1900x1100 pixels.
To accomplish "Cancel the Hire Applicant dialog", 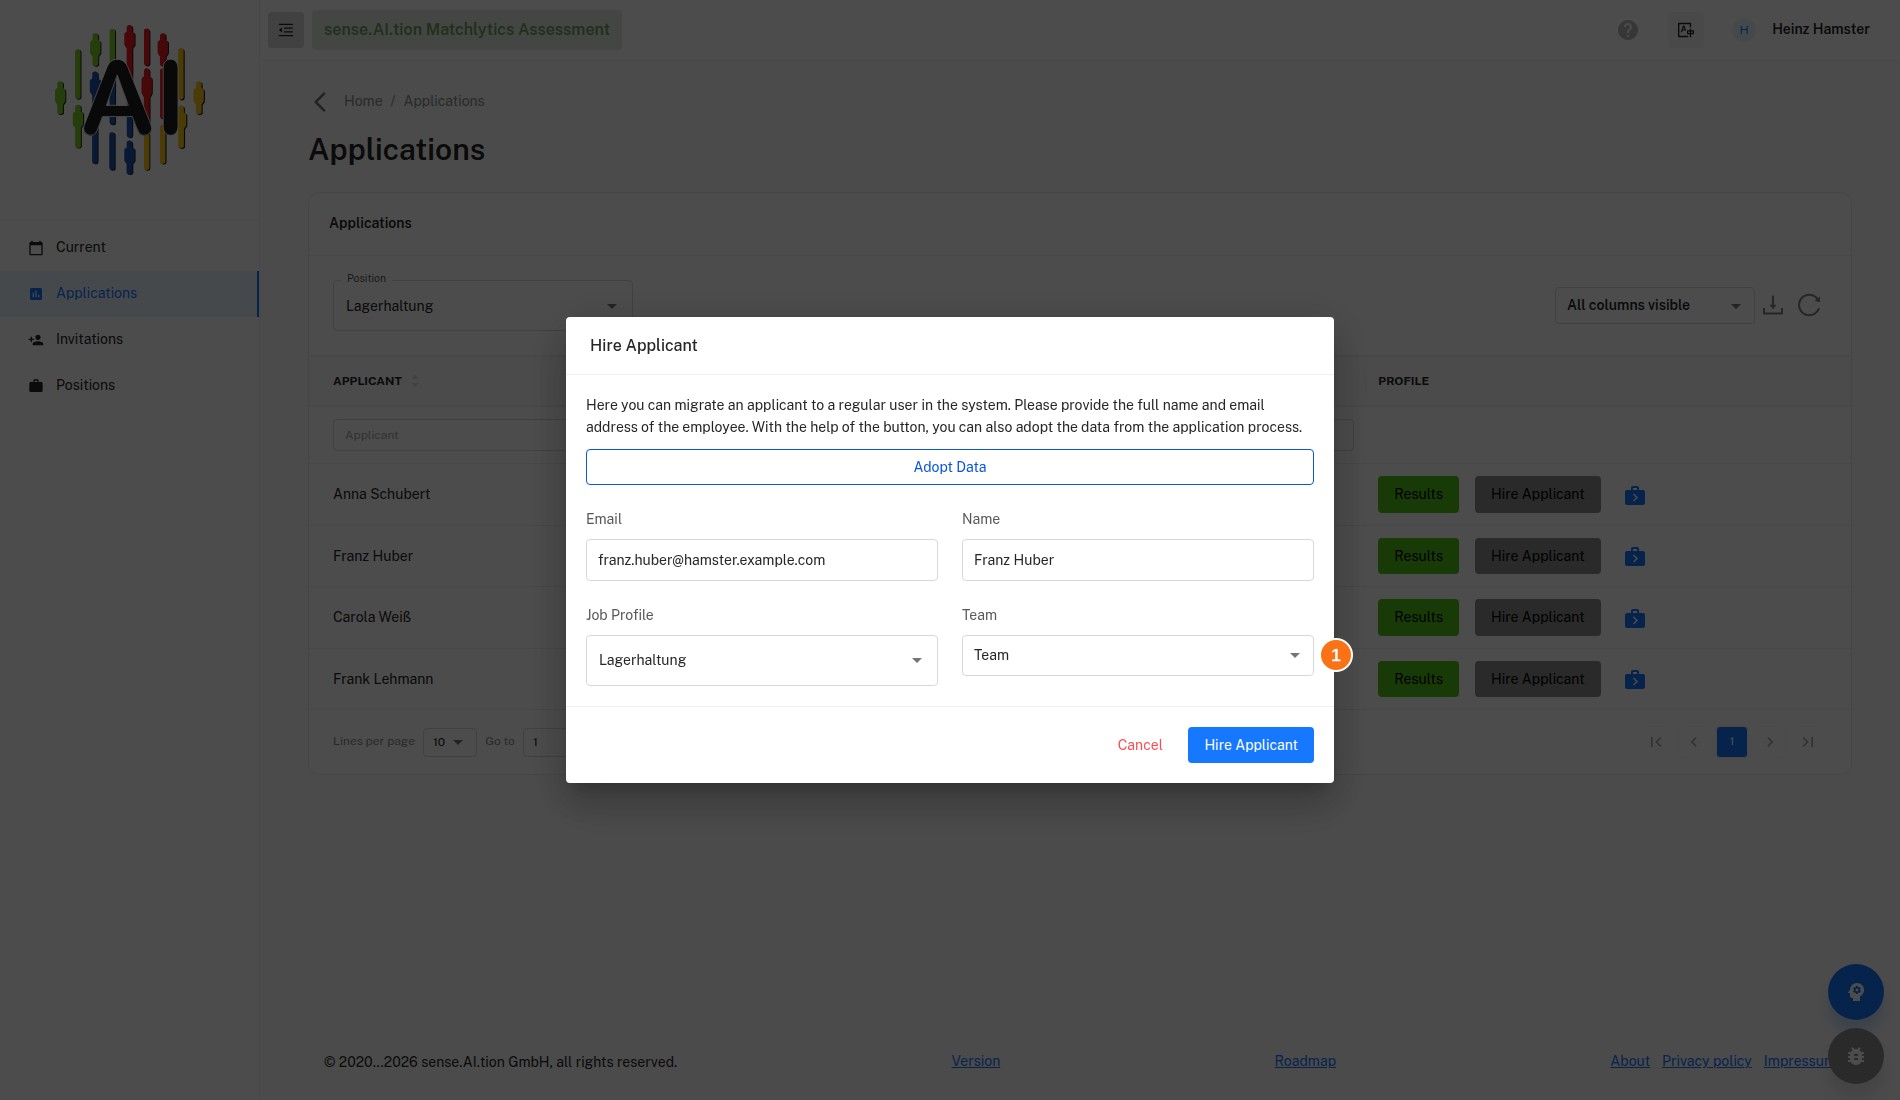I will (1140, 745).
